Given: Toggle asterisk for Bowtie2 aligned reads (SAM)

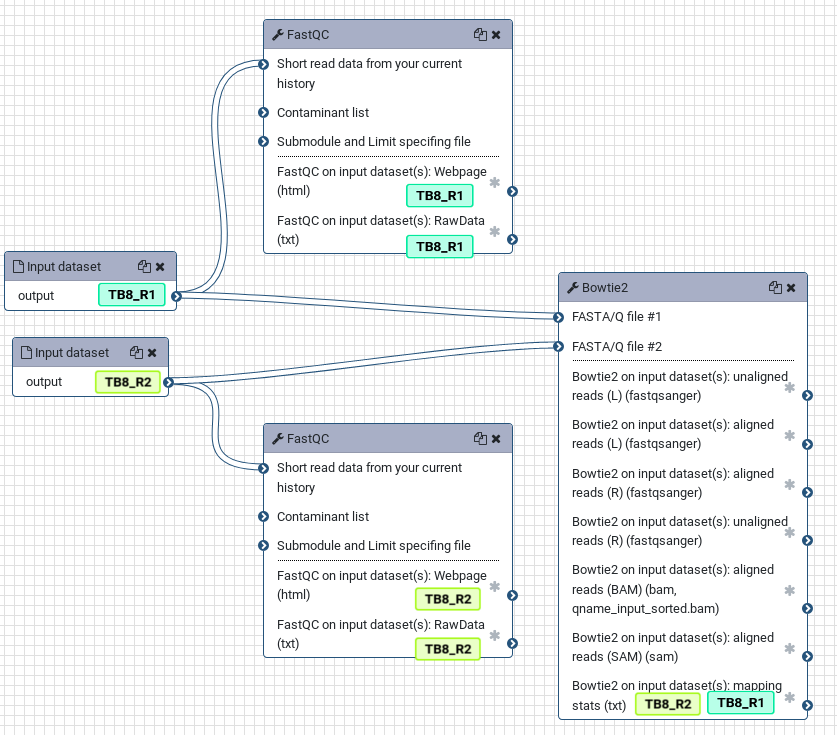Looking at the screenshot, I should click(x=790, y=649).
